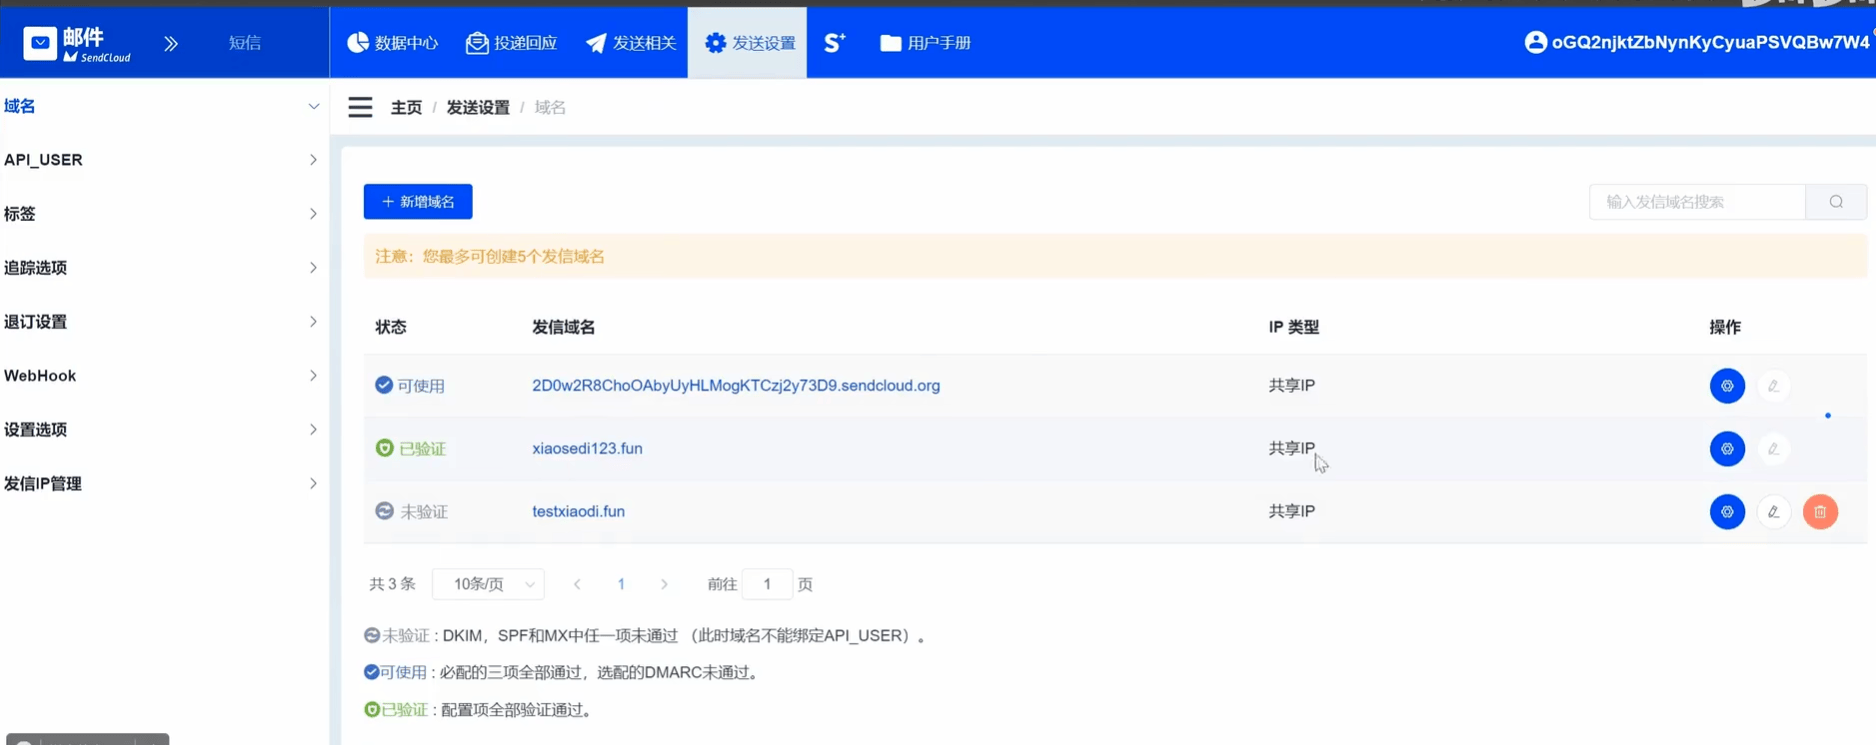Open the account username oGQ2njkt... menu
Image resolution: width=1876 pixels, height=745 pixels.
pos(1710,42)
